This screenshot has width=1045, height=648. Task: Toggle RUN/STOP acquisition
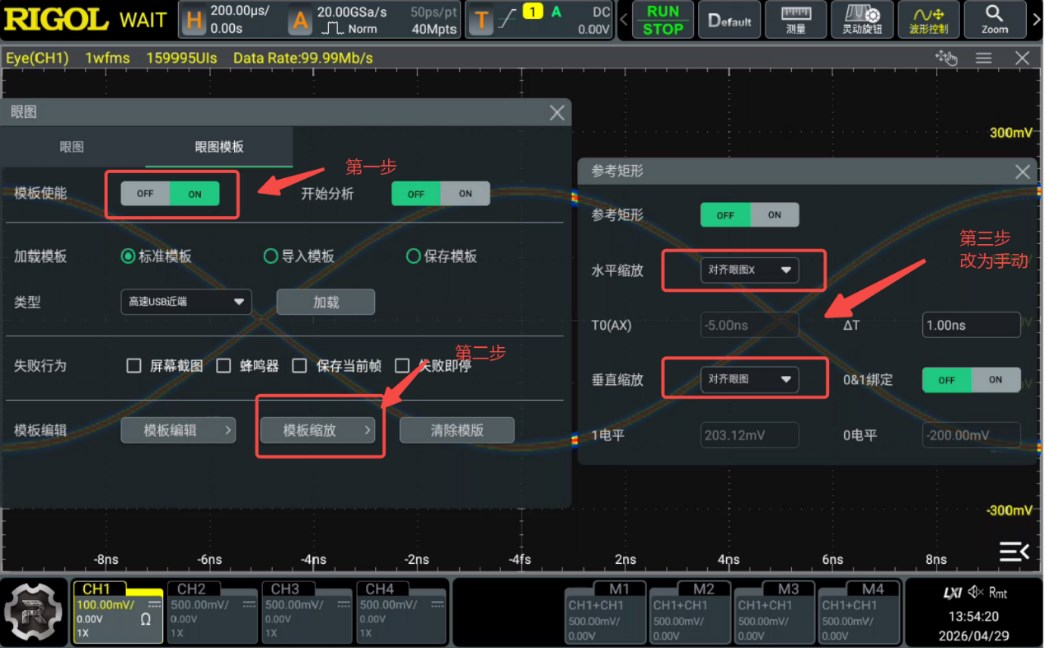pyautogui.click(x=662, y=20)
